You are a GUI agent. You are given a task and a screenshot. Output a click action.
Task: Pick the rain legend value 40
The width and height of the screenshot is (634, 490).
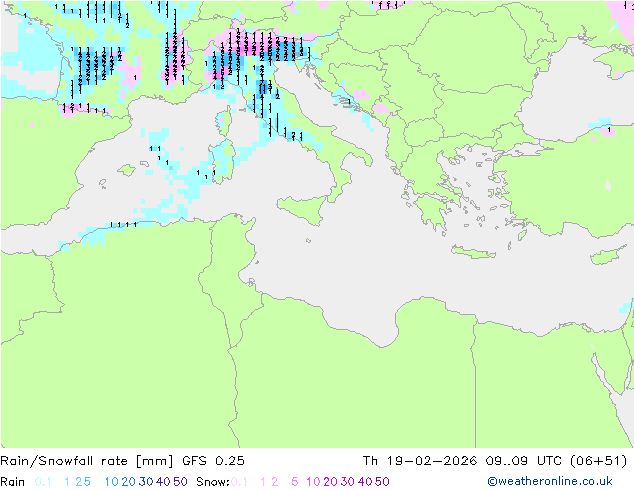coord(163,482)
